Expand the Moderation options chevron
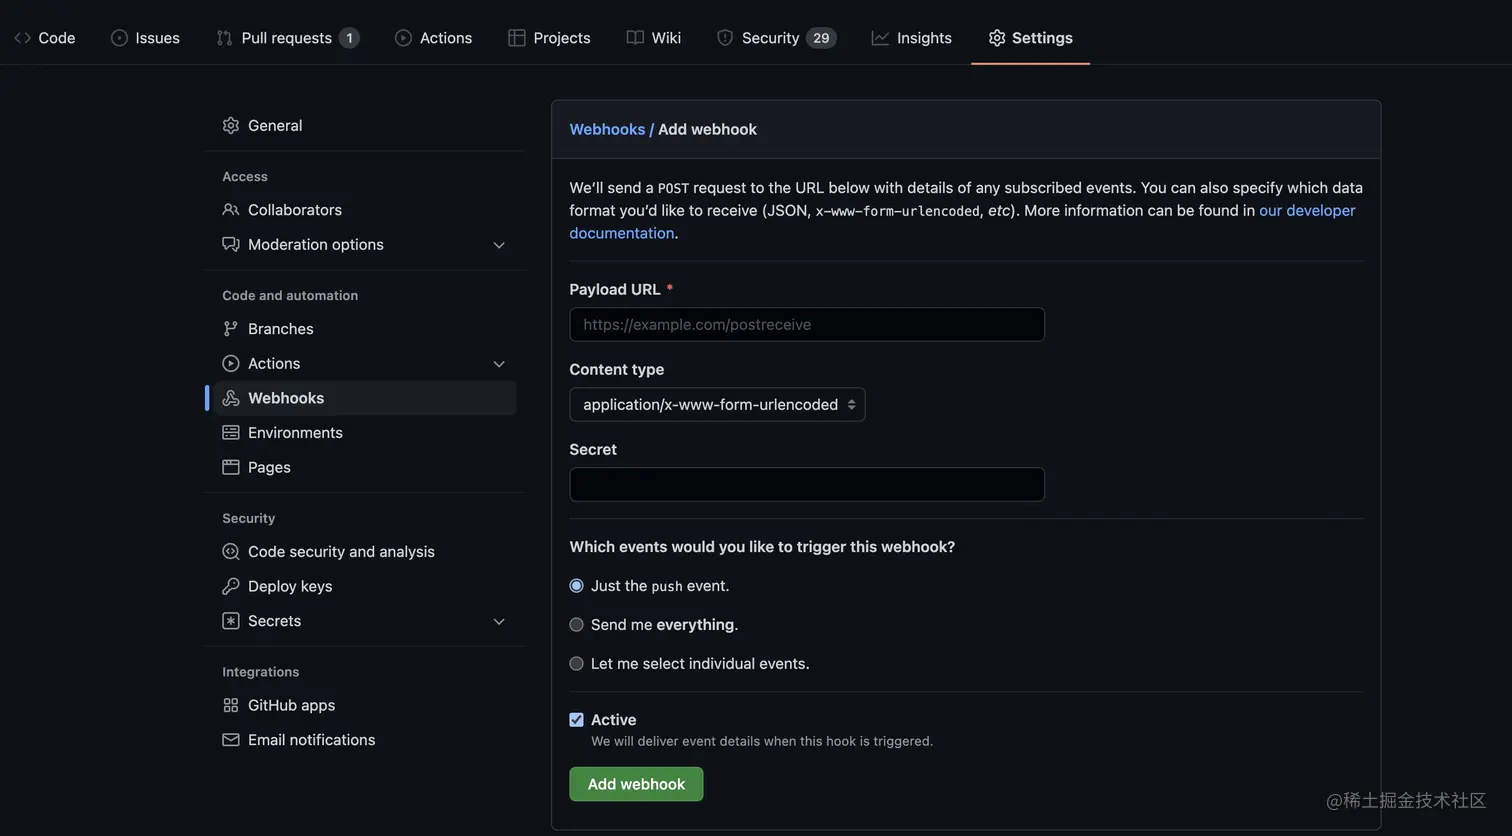This screenshot has height=836, width=1512. tap(499, 245)
